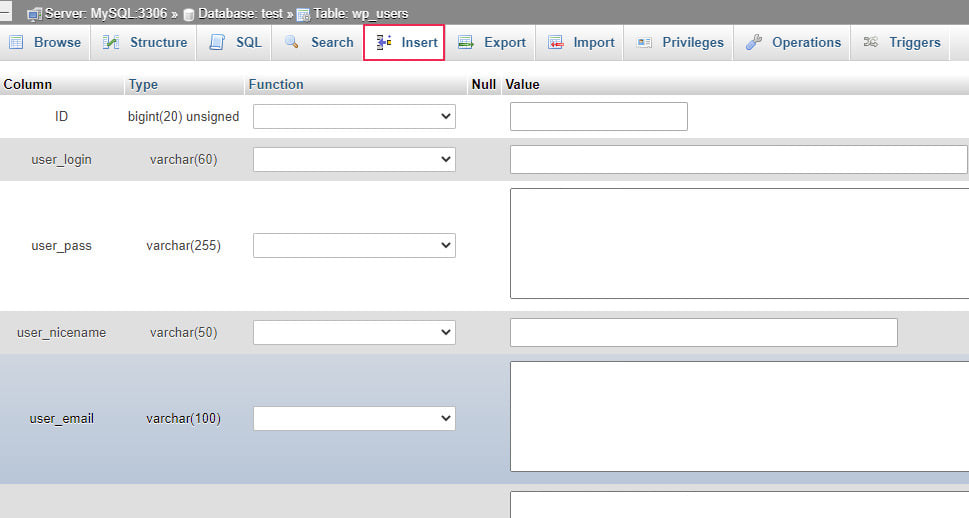Click the Structure tab icon
This screenshot has width=969, height=518.
tap(111, 42)
